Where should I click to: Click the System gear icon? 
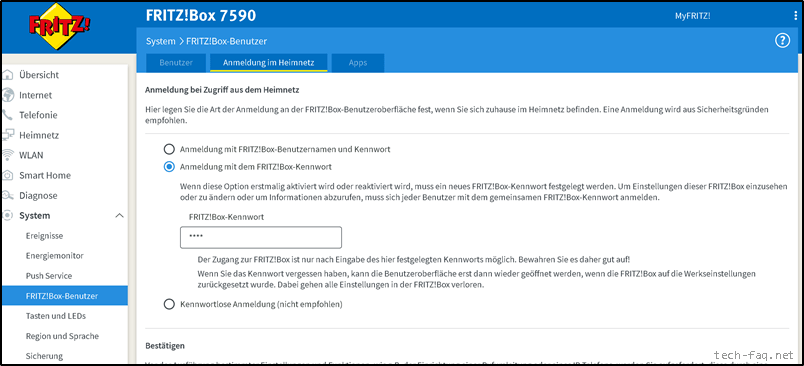[7, 216]
